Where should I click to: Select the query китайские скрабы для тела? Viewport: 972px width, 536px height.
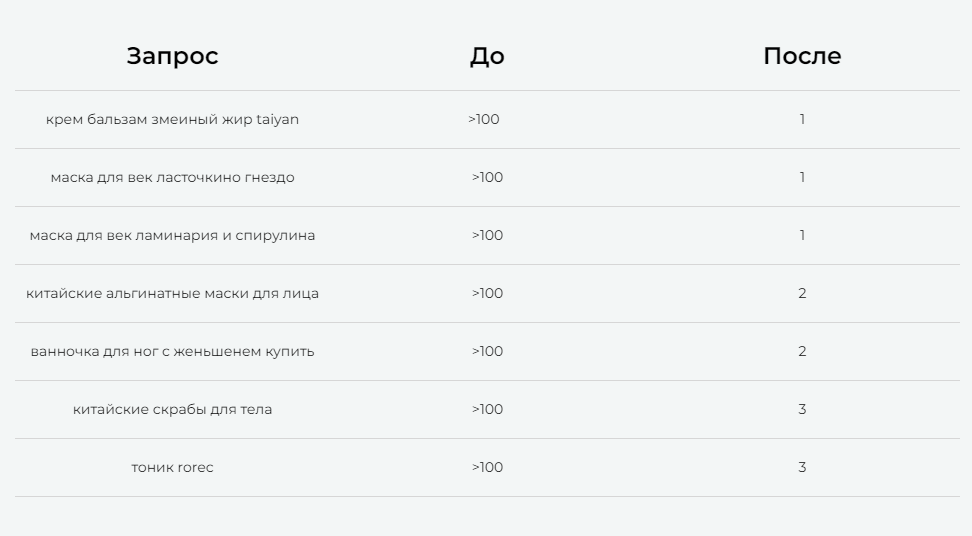tap(172, 409)
